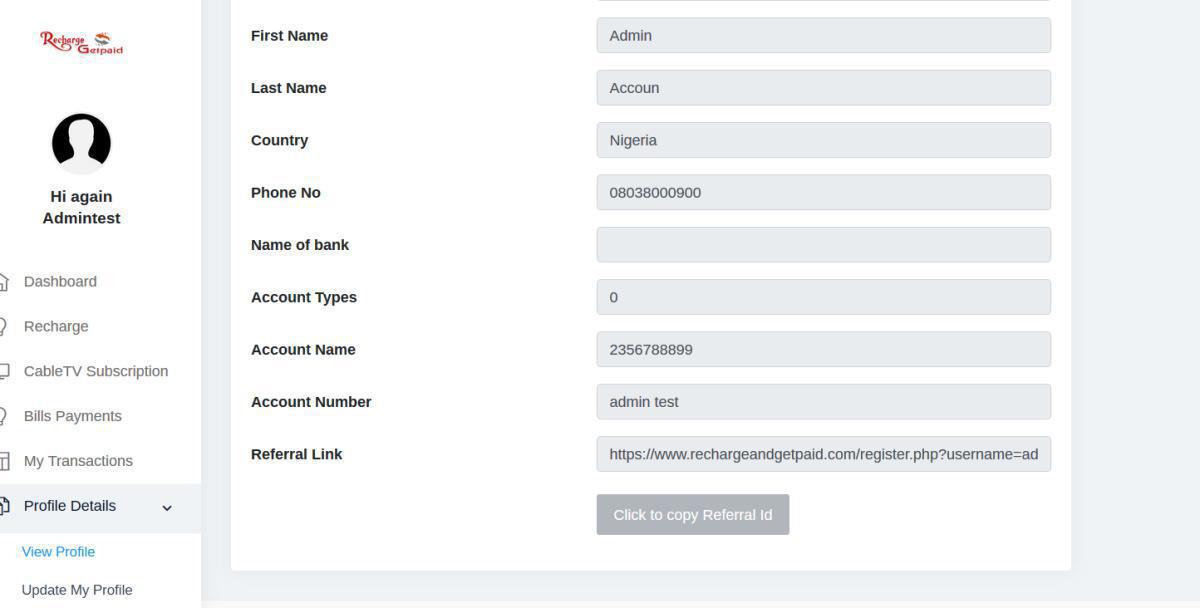Click the user avatar silhouette
Image resolution: width=1200 pixels, height=608 pixels.
(x=81, y=143)
